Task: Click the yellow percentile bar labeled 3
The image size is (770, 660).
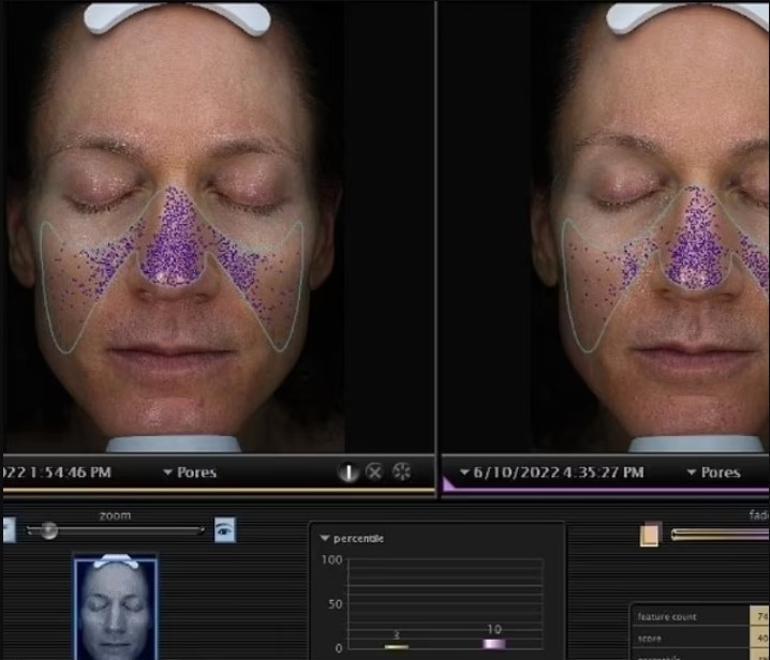Action: click(x=396, y=646)
